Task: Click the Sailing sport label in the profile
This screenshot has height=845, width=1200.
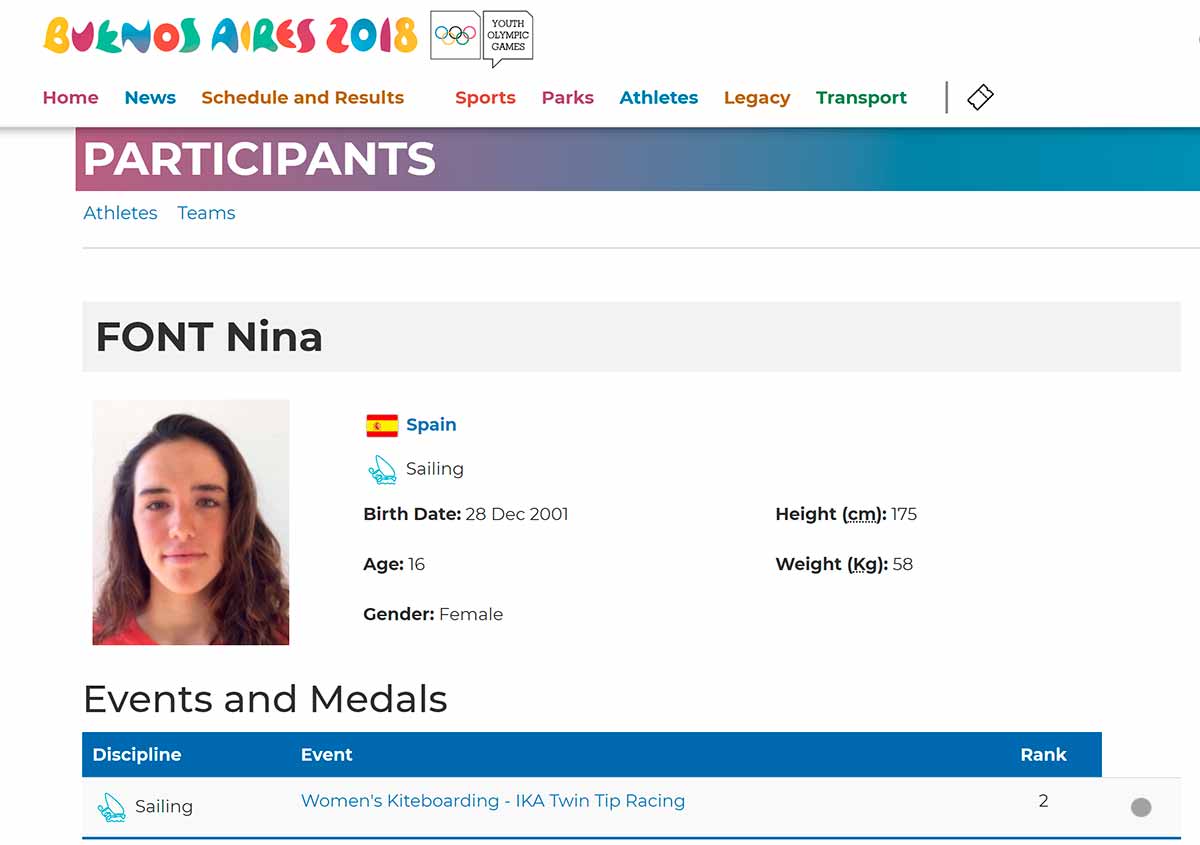Action: click(x=435, y=469)
